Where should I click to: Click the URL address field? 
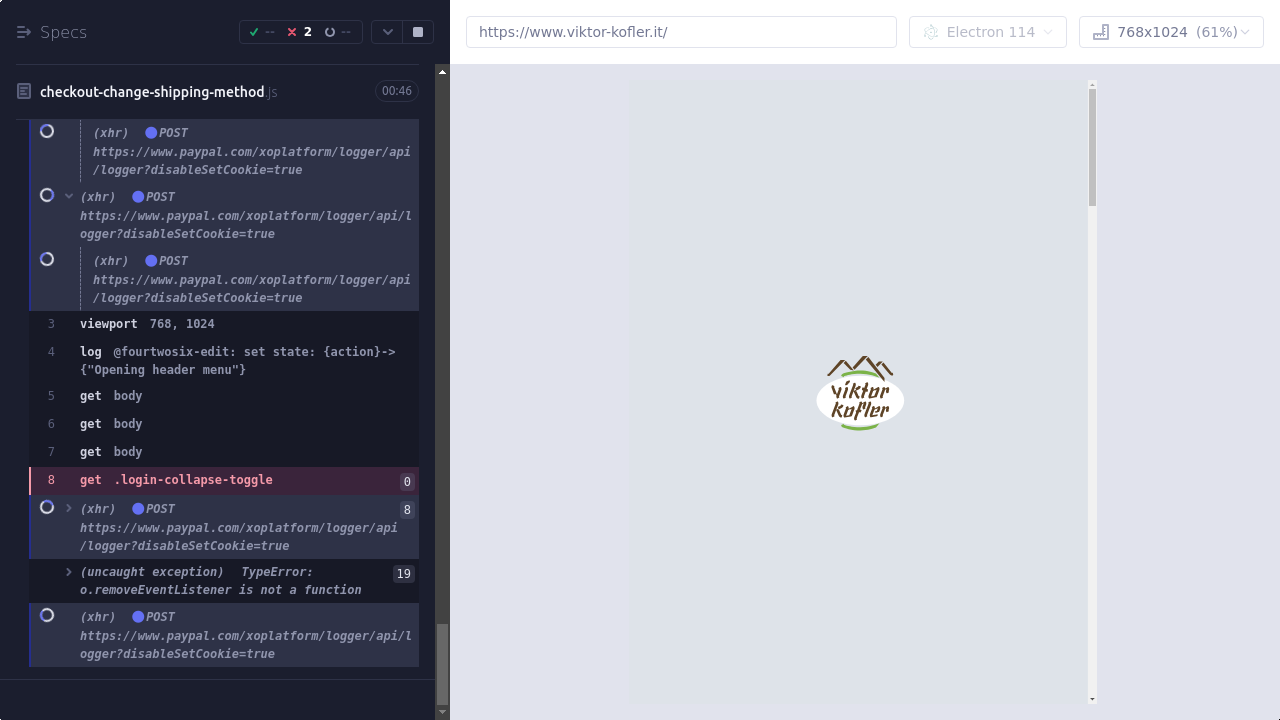click(x=681, y=32)
